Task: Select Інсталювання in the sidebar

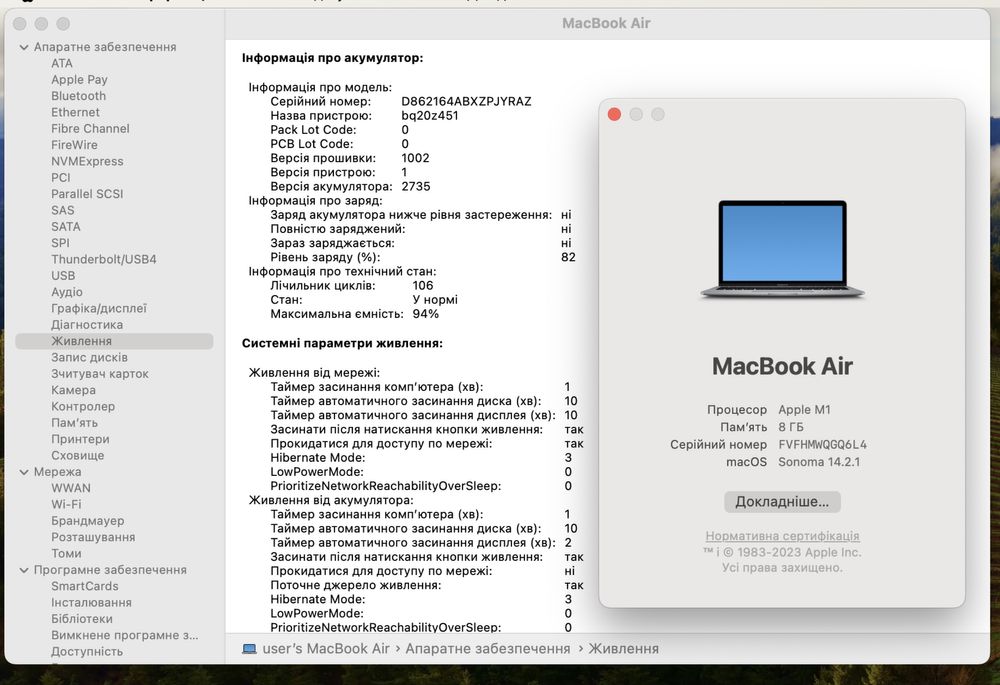Action: coord(91,603)
